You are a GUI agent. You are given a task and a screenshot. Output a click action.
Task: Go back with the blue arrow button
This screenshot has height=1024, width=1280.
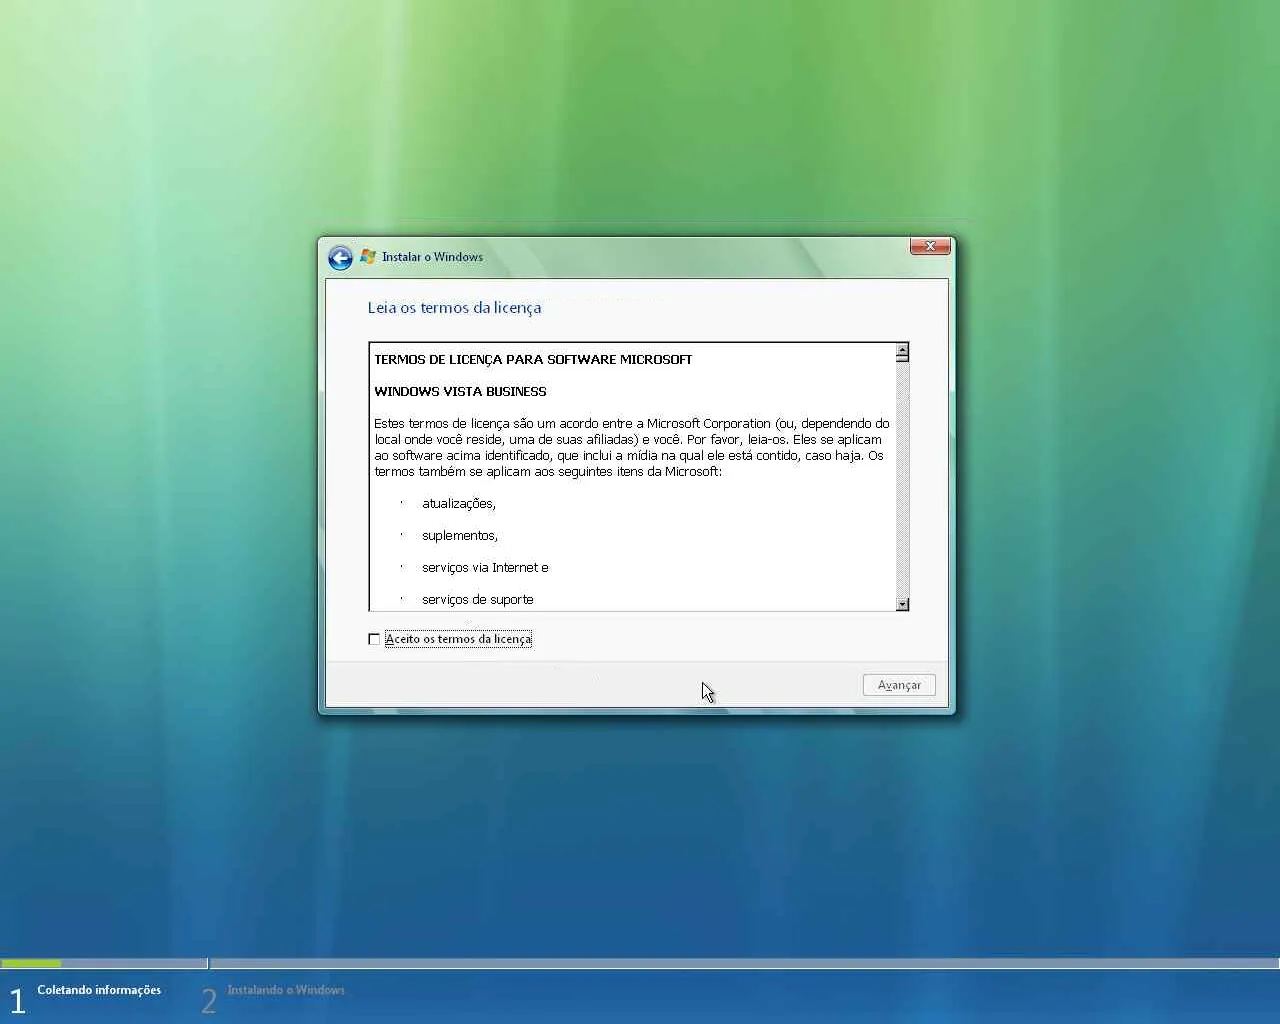click(340, 258)
